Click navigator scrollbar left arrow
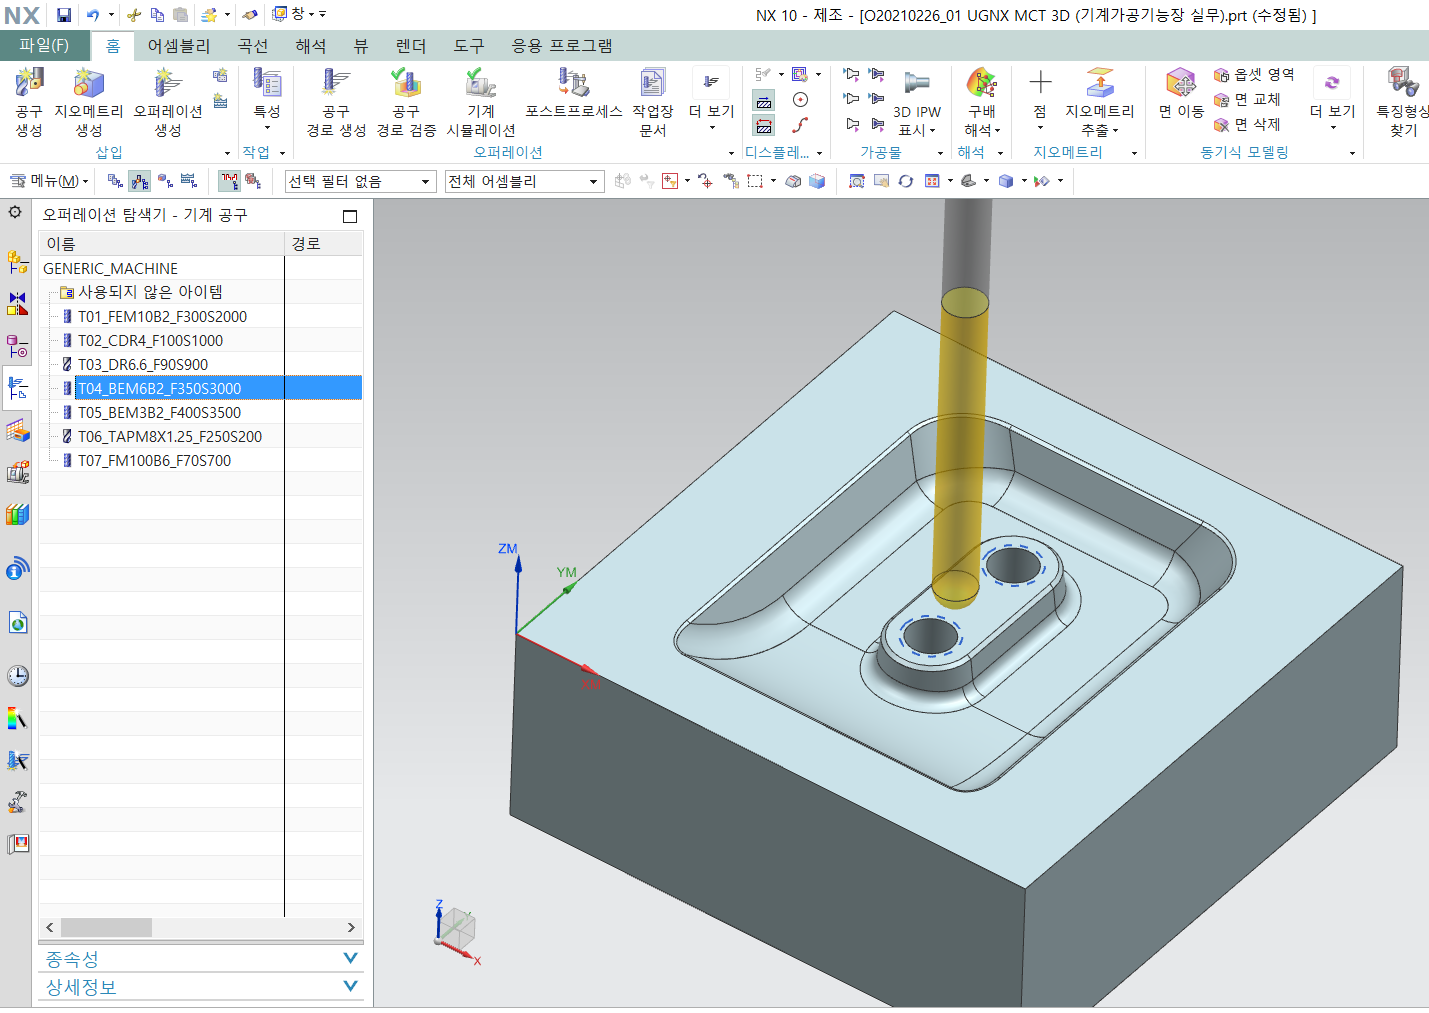1429x1013 pixels. click(49, 928)
